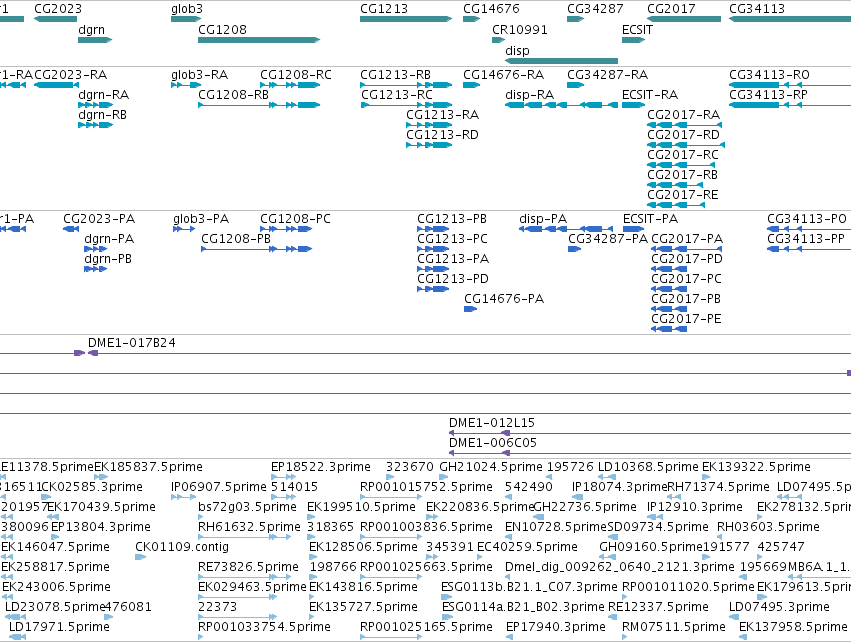
Task: Click the CG14676 gene label
Action: click(491, 9)
